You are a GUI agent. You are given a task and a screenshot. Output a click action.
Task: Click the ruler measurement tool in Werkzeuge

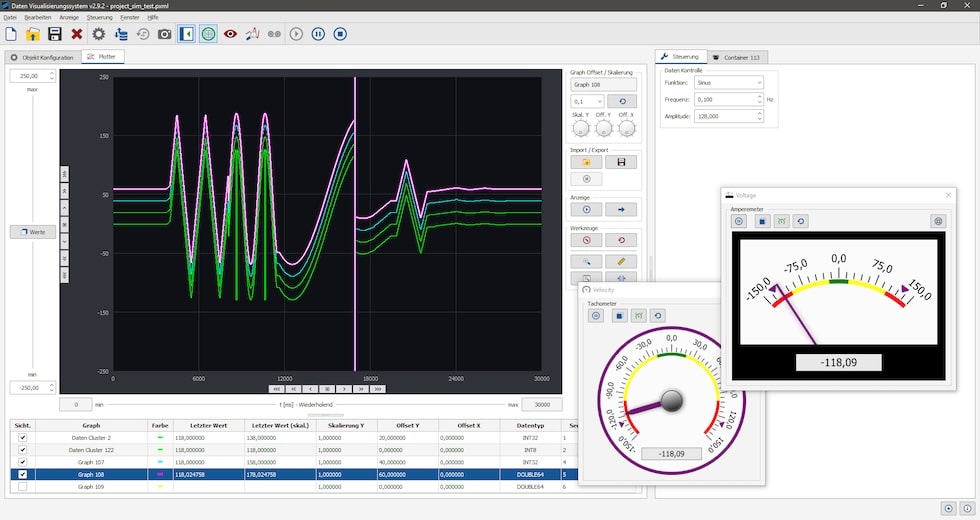pyautogui.click(x=621, y=262)
